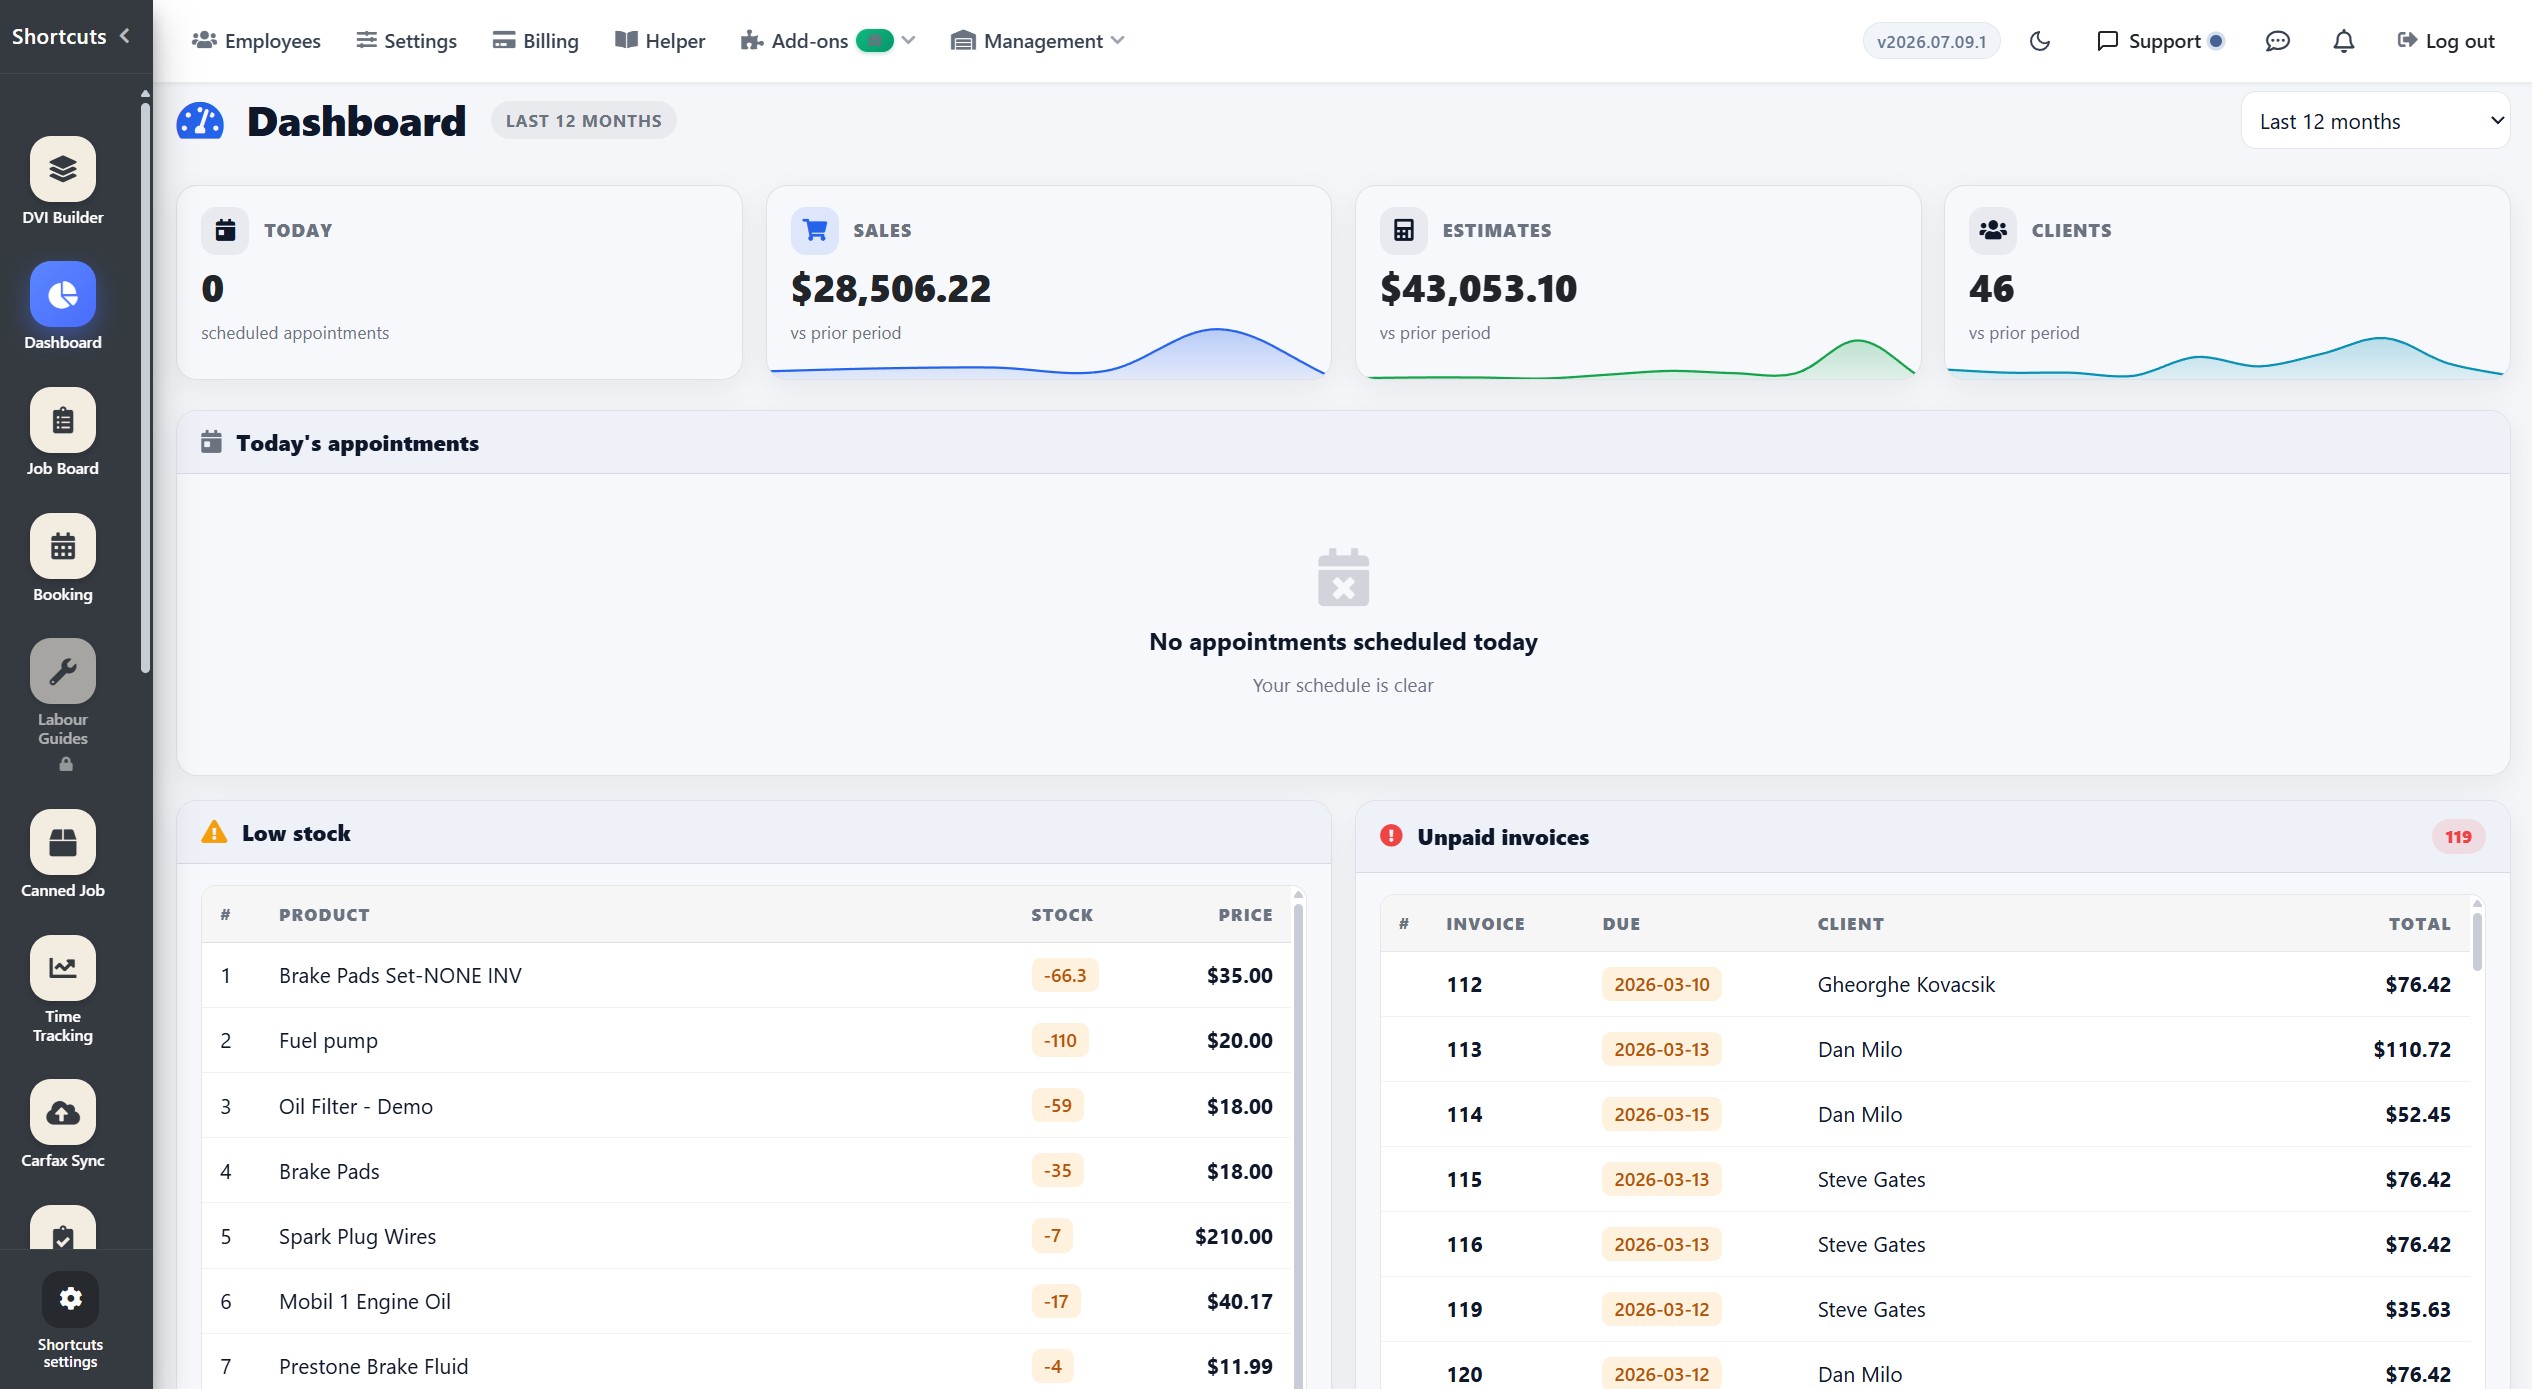Click stock value -66.3 badge
The height and width of the screenshot is (1389, 2532).
click(x=1064, y=975)
